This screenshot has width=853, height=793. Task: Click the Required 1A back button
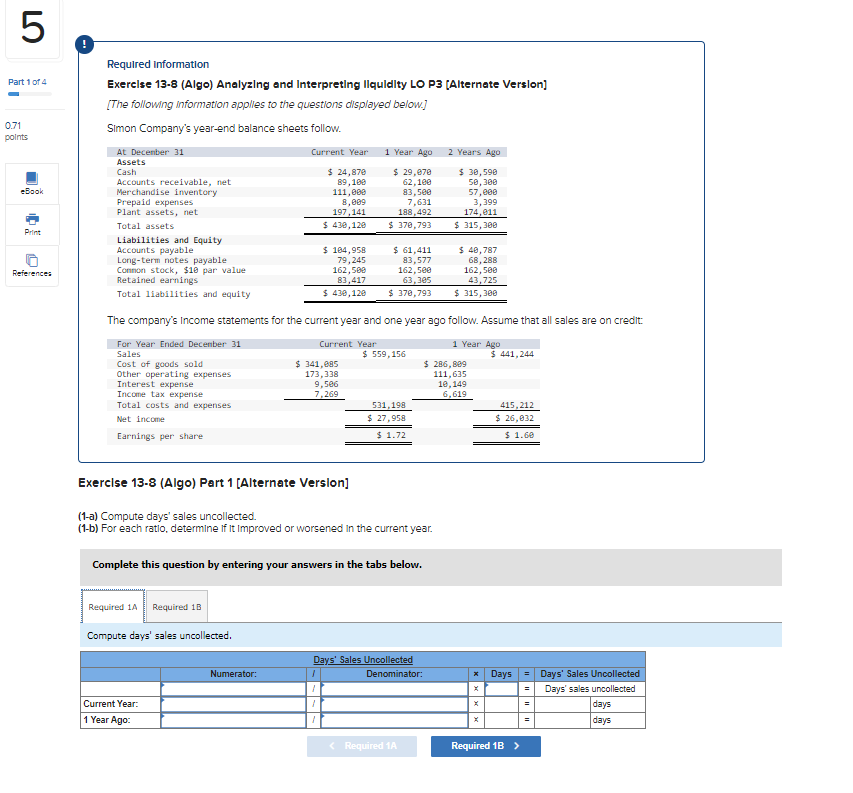pyautogui.click(x=362, y=746)
